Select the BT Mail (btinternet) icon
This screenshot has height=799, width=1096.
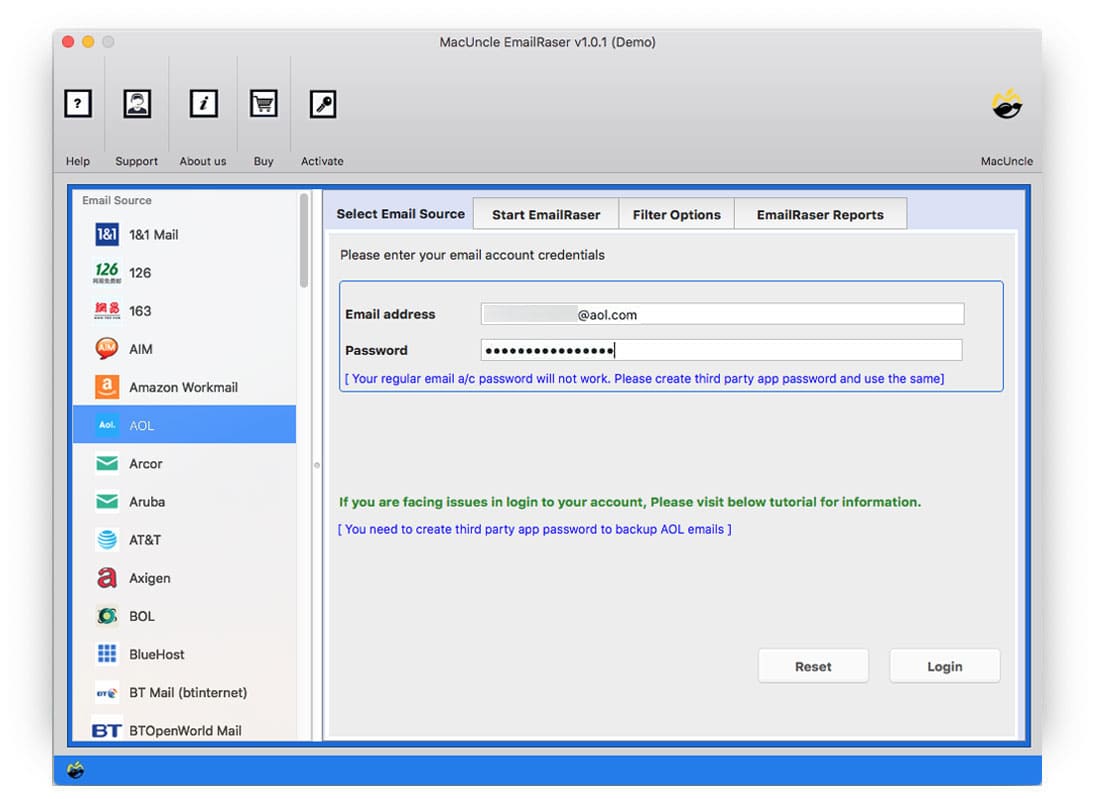click(107, 693)
